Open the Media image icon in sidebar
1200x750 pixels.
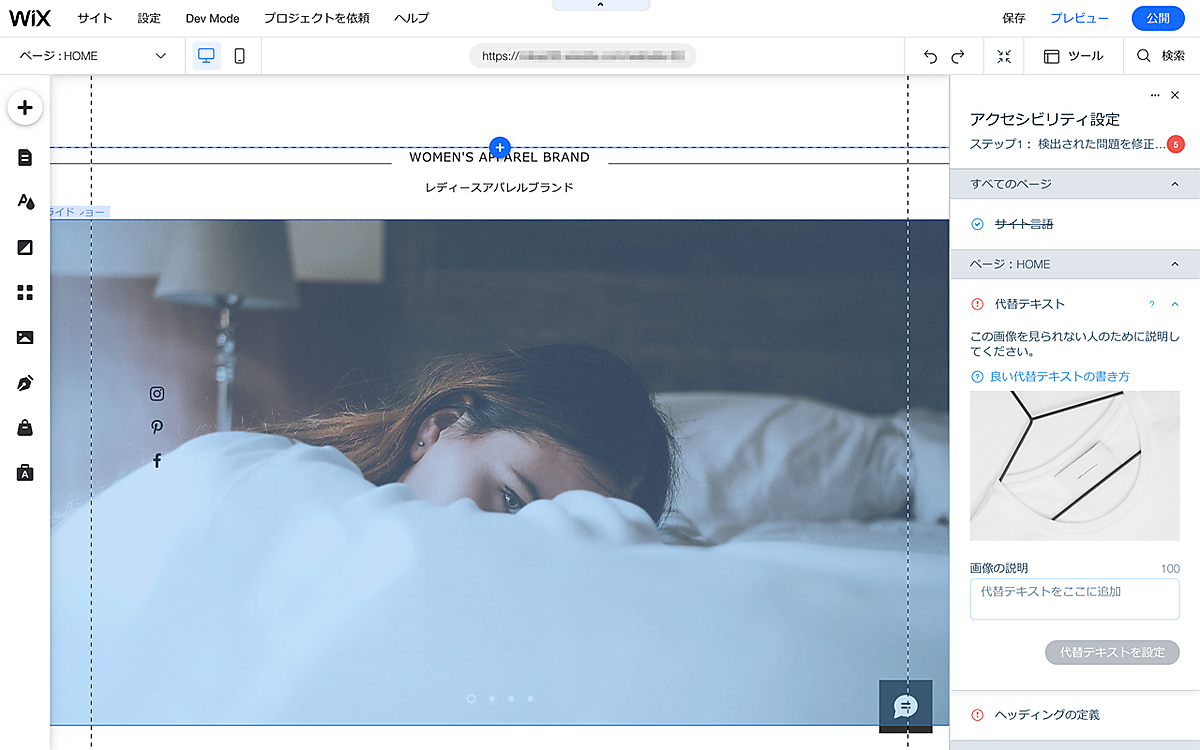pos(25,338)
